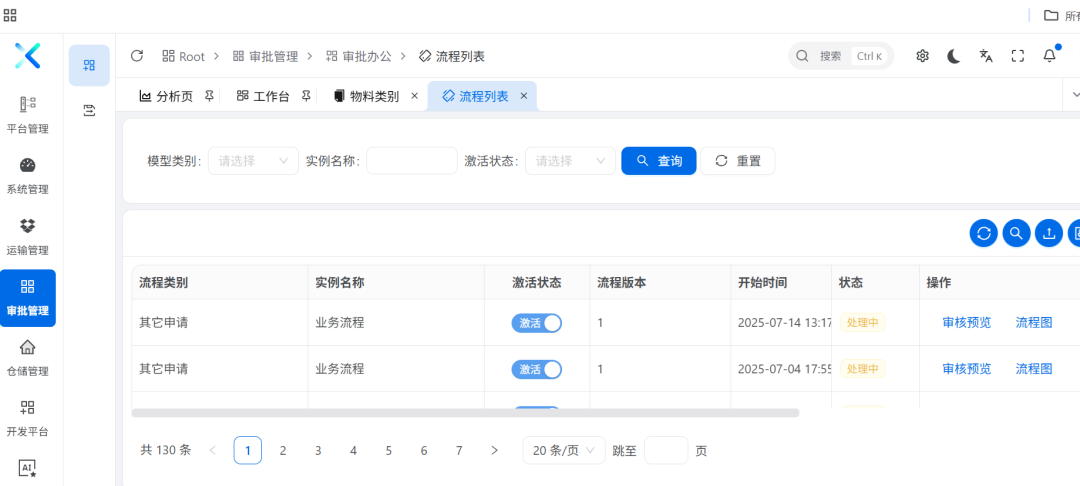
Task: Toggle dark mode with the moon icon
Action: coord(954,56)
